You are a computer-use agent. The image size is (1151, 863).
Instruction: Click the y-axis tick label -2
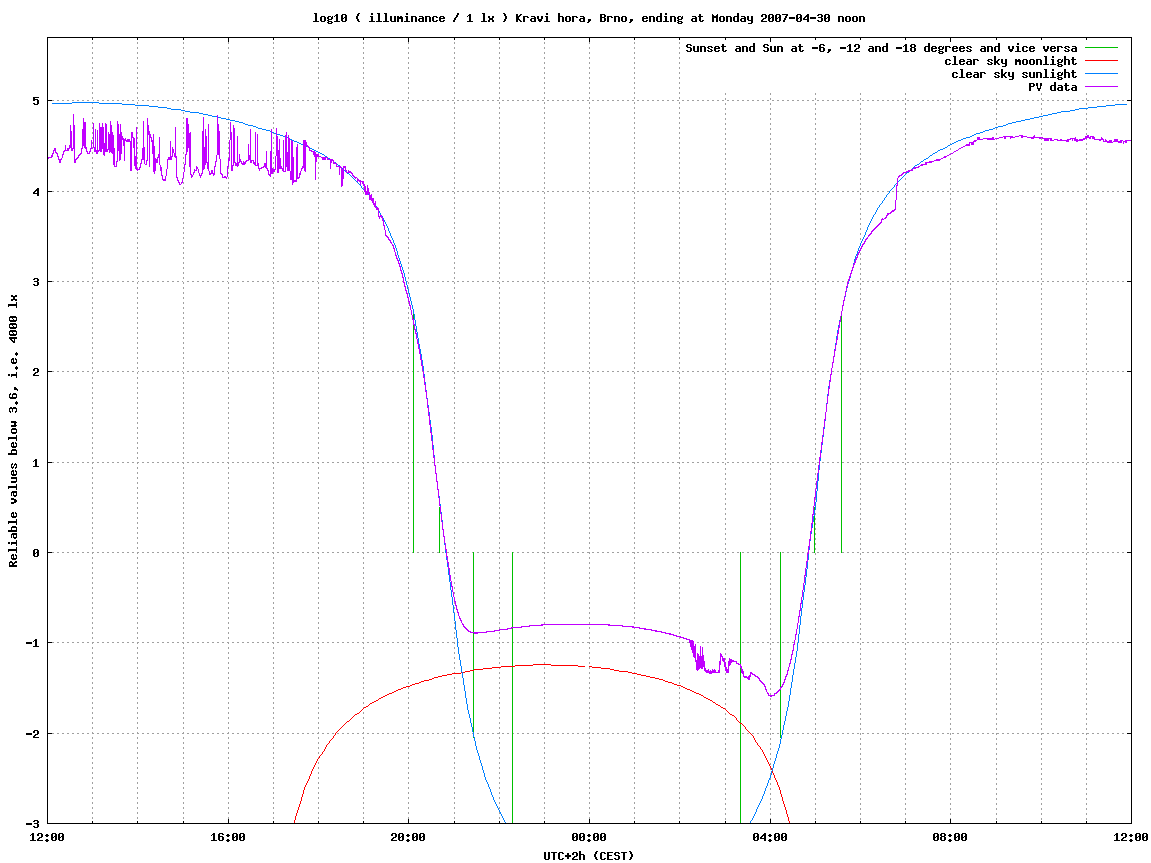pyautogui.click(x=33, y=733)
